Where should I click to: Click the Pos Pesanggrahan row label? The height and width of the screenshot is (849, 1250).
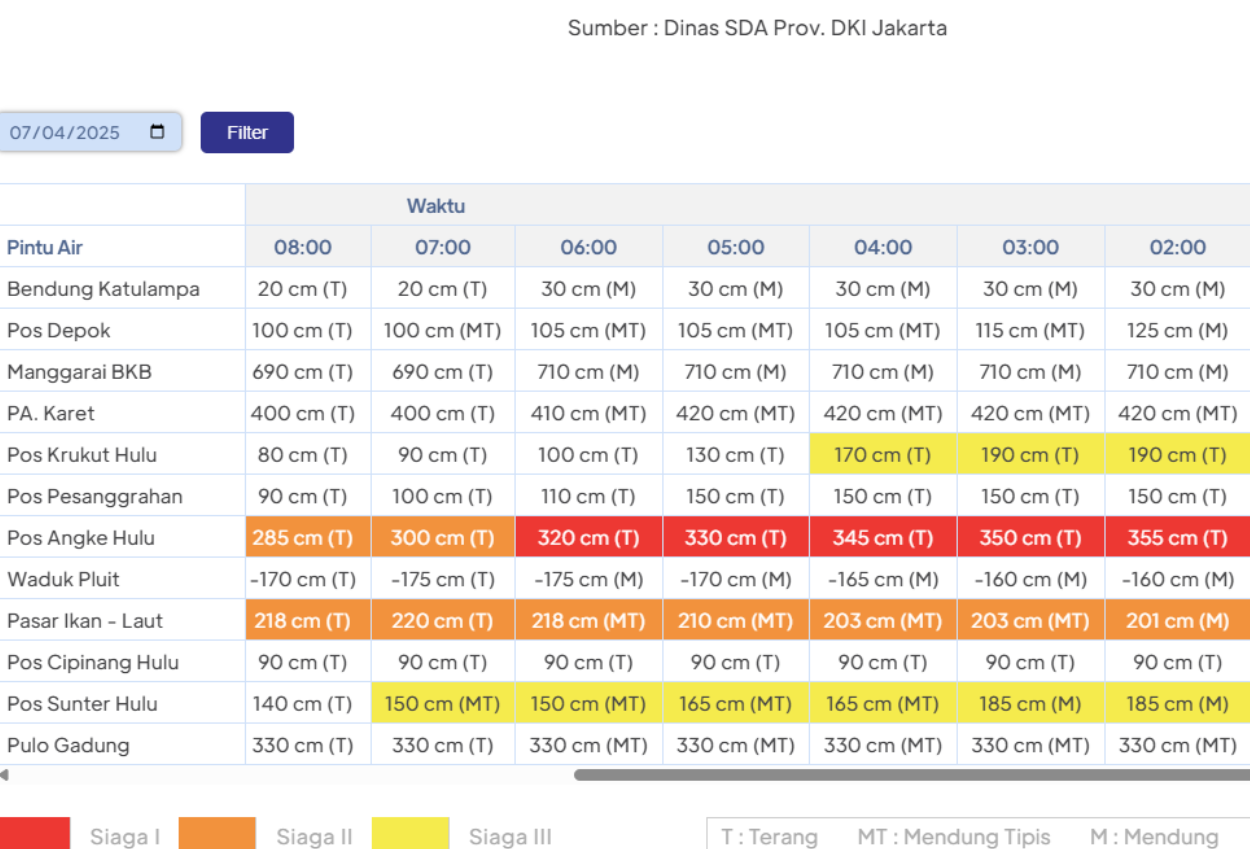pos(95,496)
